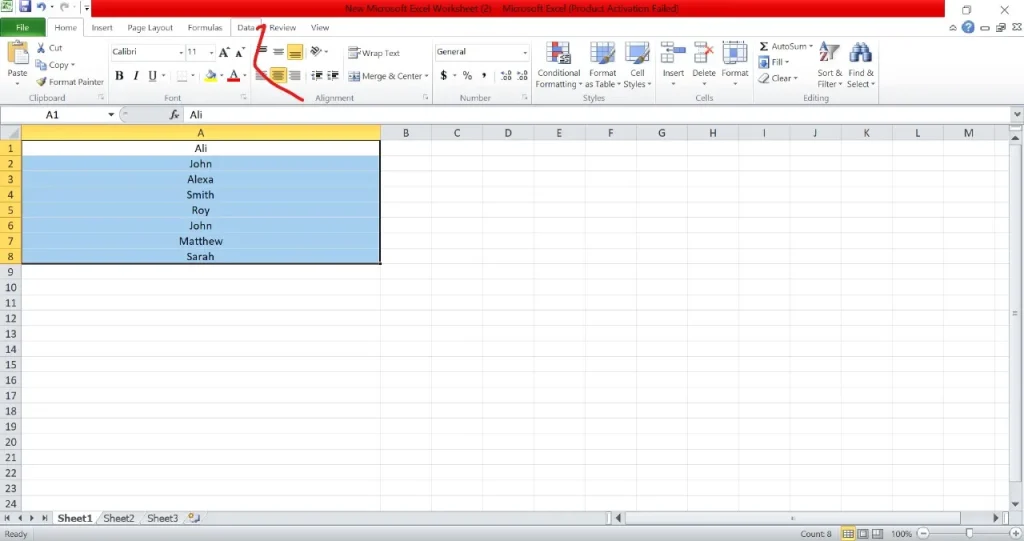Decrease the cell indent
The width and height of the screenshot is (1024, 541).
317,75
